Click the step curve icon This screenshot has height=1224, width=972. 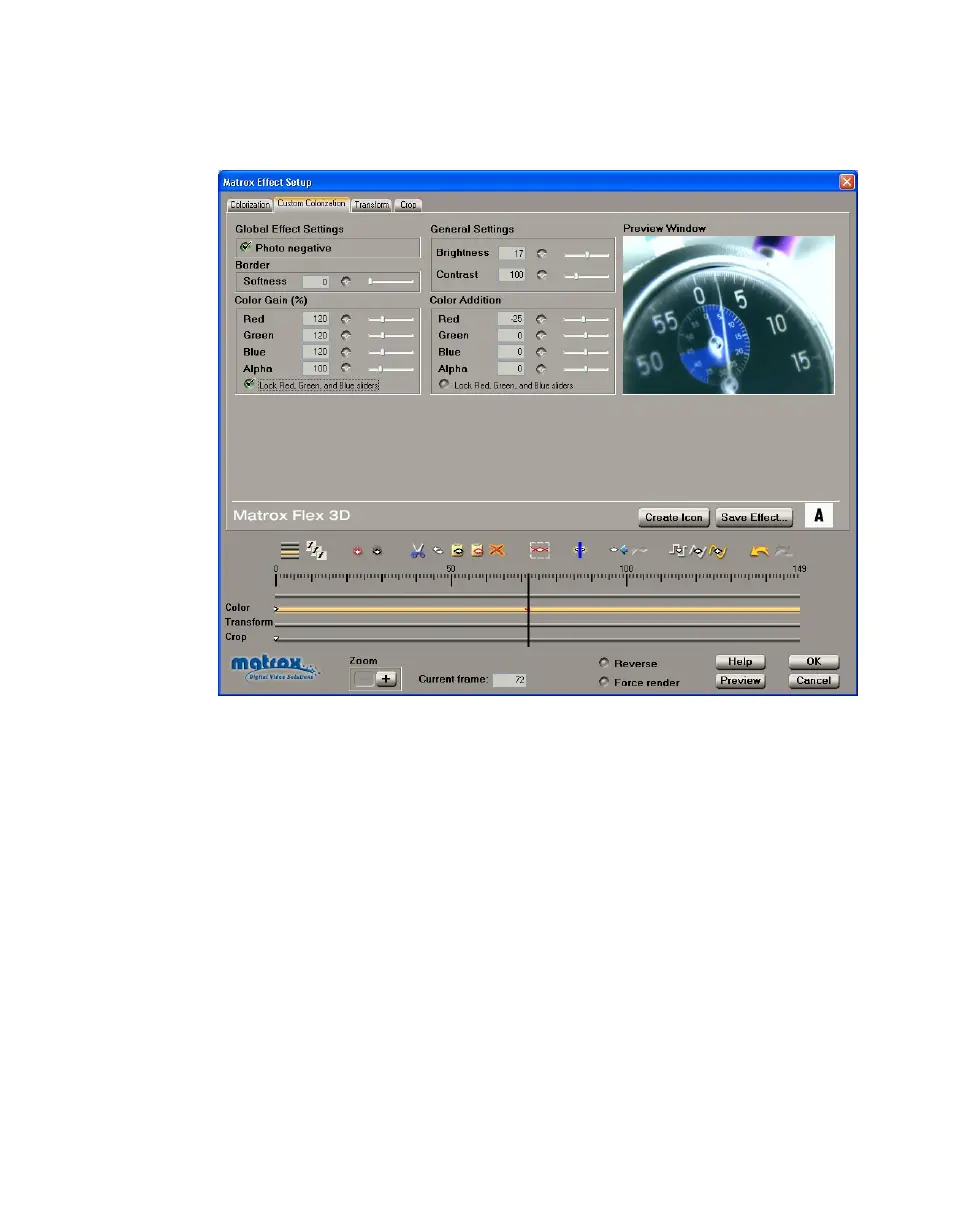pos(677,550)
